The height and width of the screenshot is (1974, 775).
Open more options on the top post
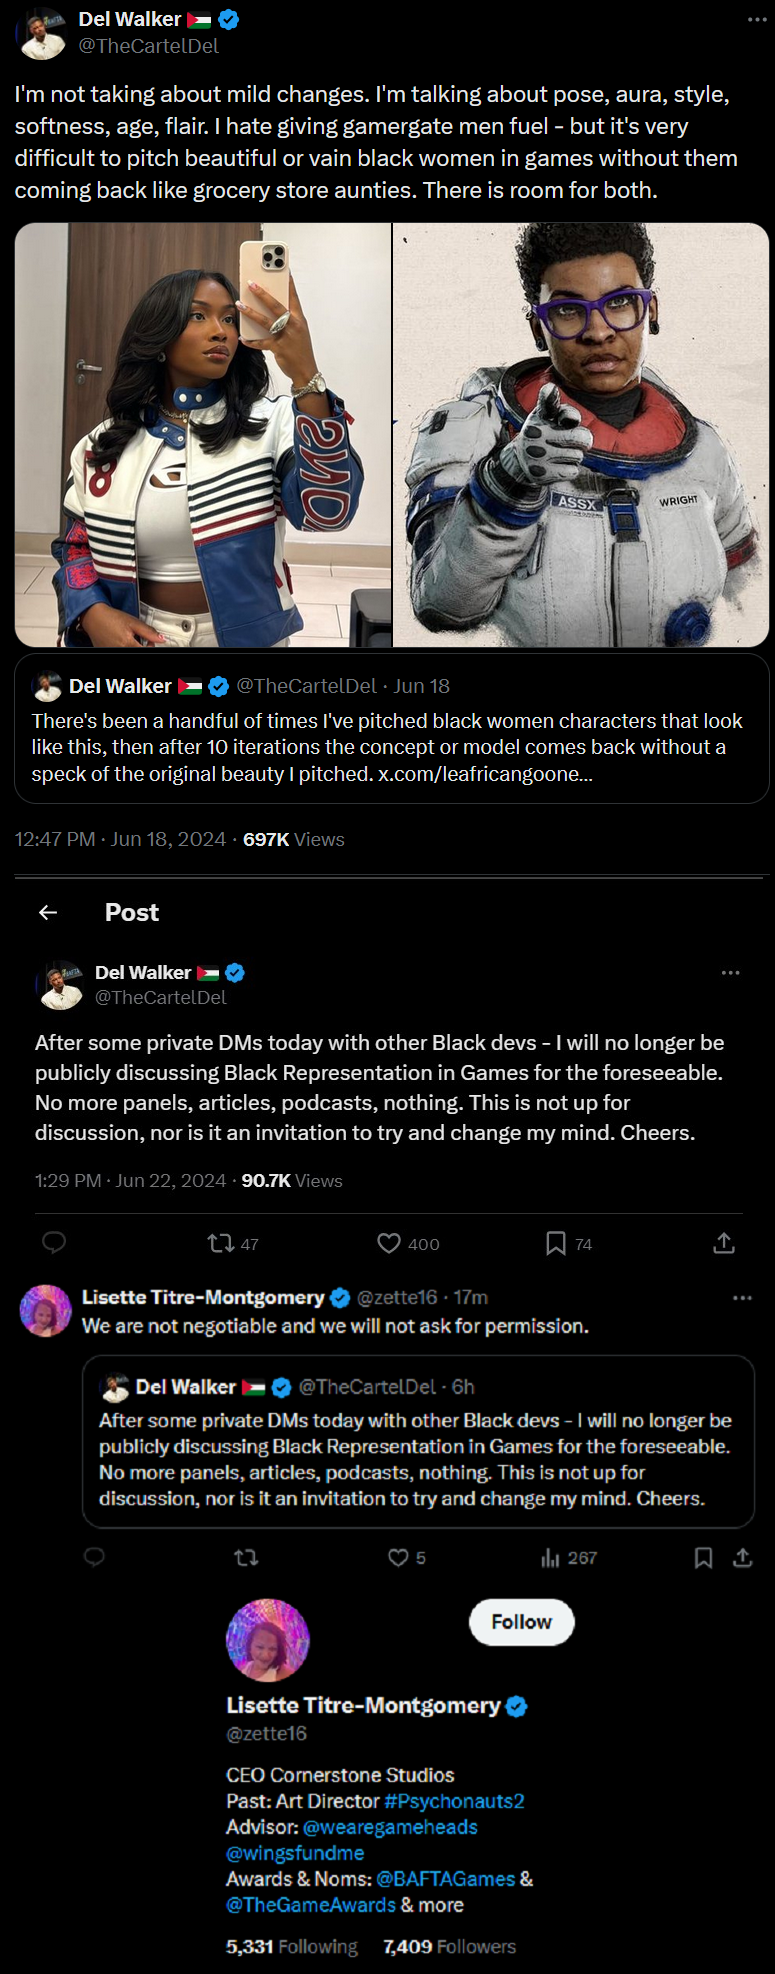coord(757,20)
